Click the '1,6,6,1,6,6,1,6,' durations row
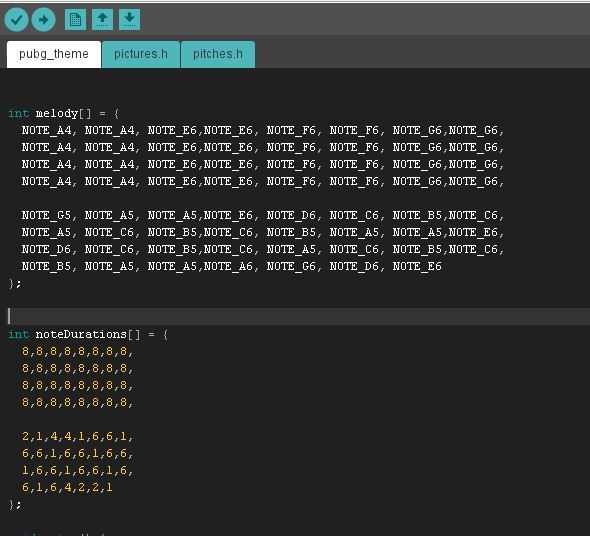 77,471
